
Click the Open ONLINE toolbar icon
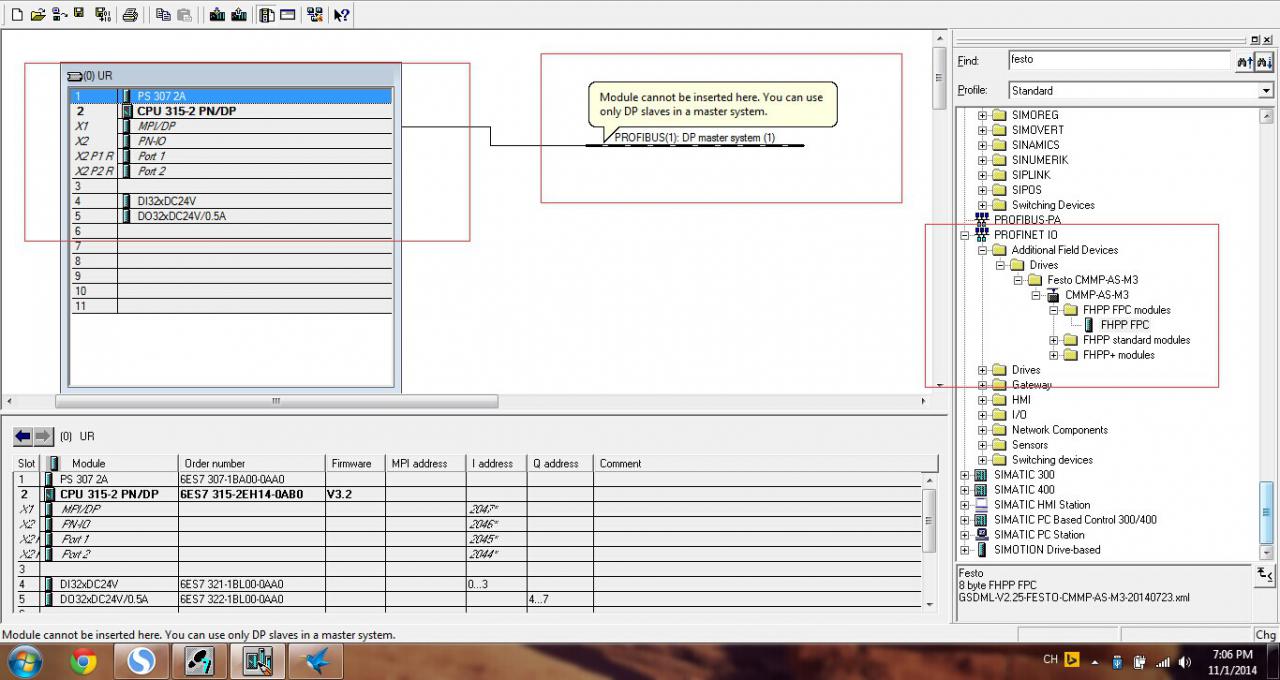[59, 15]
